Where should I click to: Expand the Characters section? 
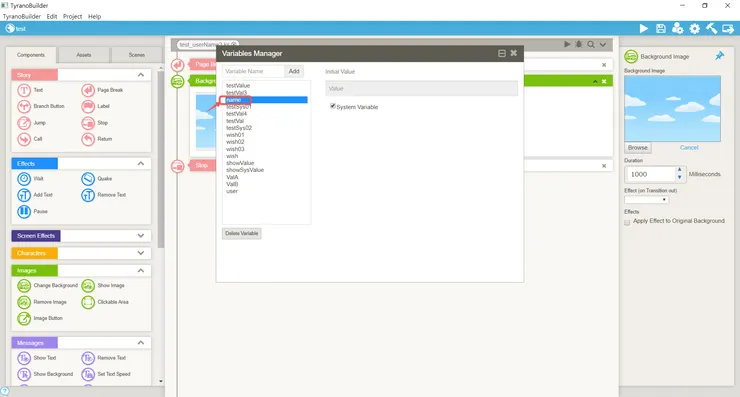point(141,253)
